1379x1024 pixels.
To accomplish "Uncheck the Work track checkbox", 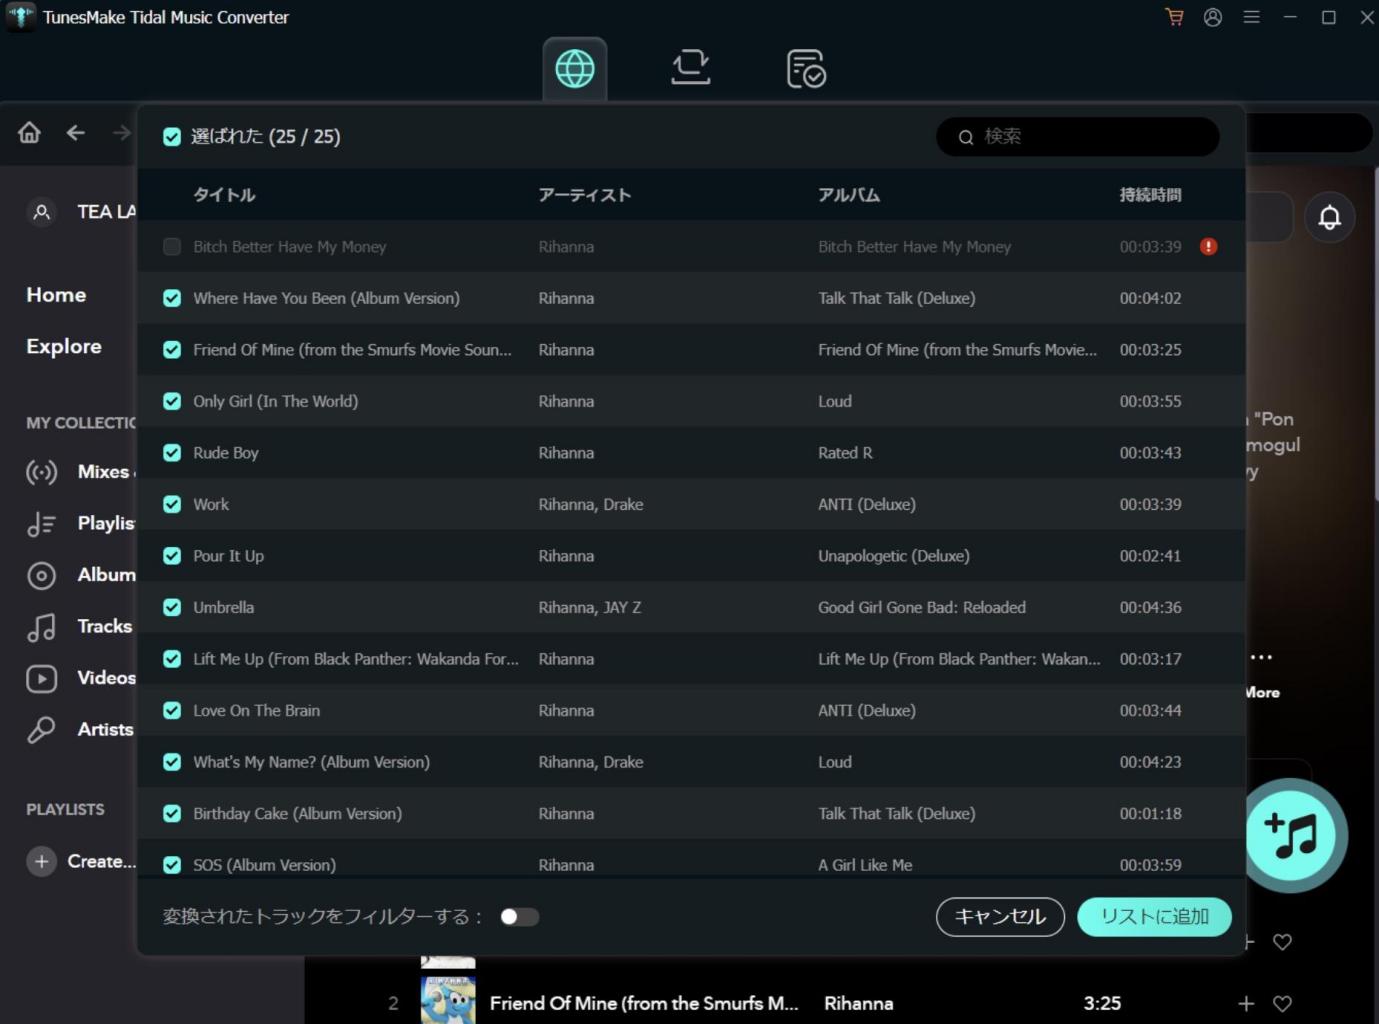I will point(172,504).
